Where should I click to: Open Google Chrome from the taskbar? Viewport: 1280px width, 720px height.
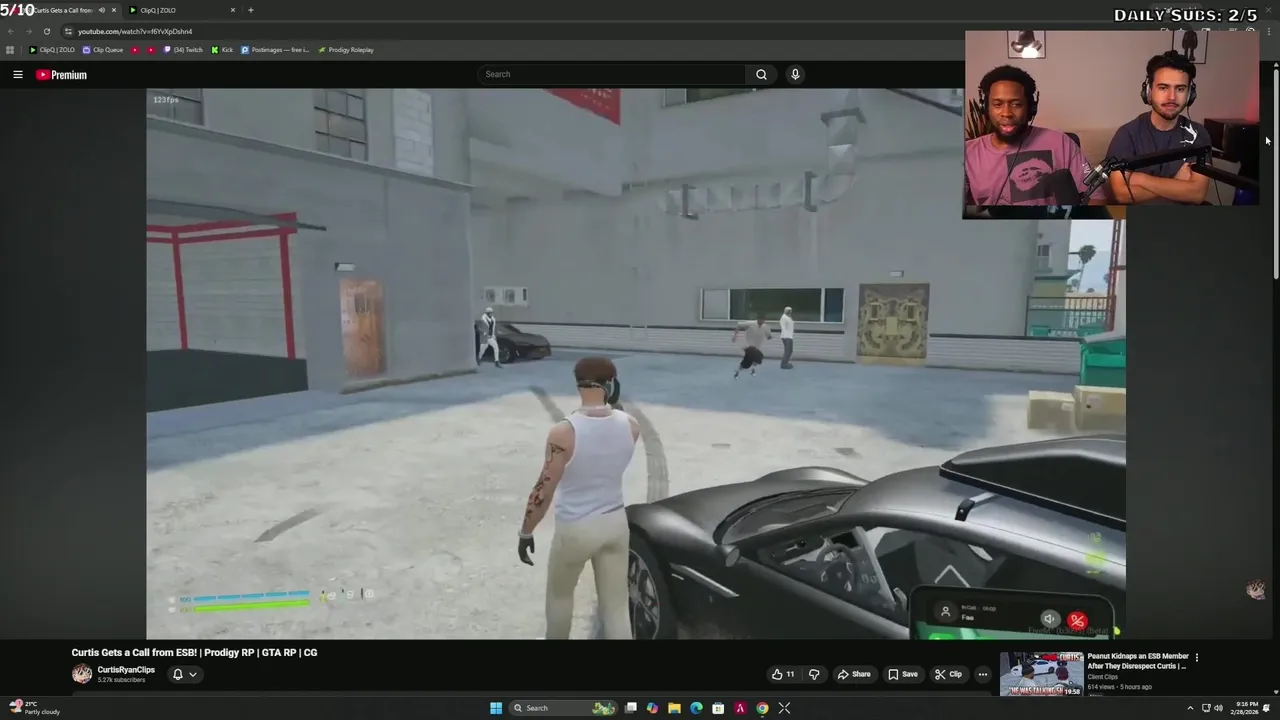(762, 708)
